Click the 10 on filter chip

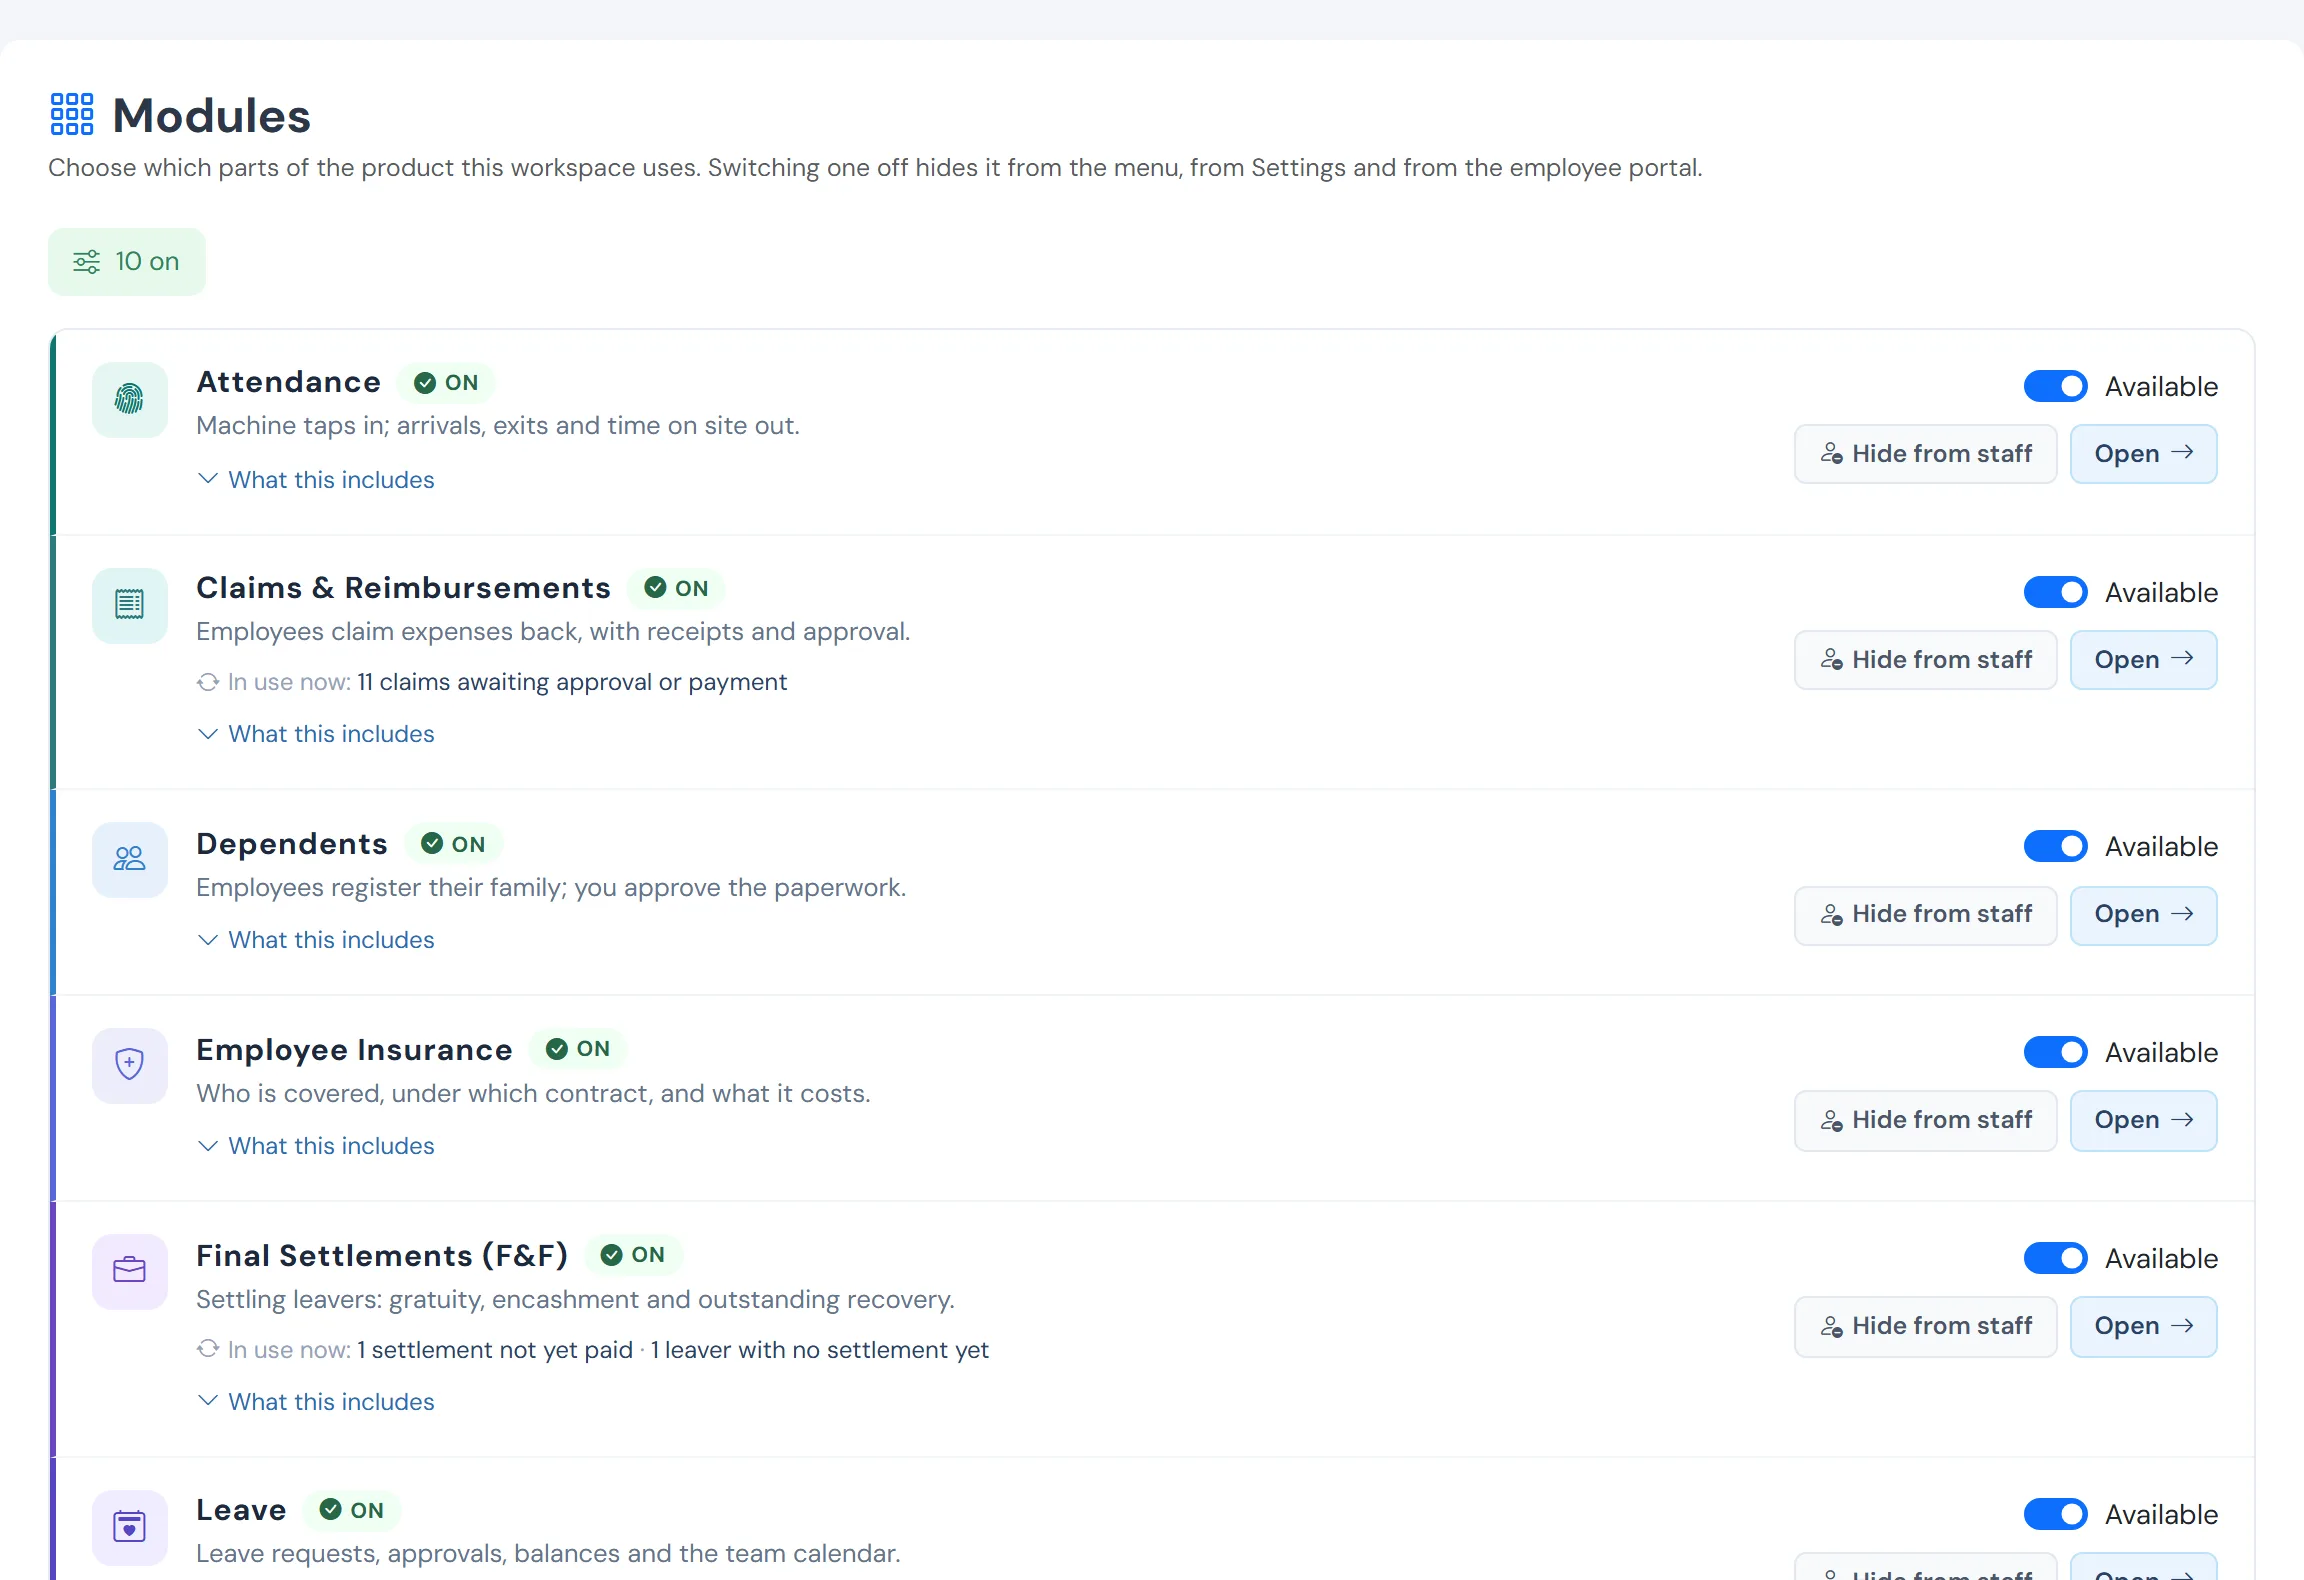127,262
